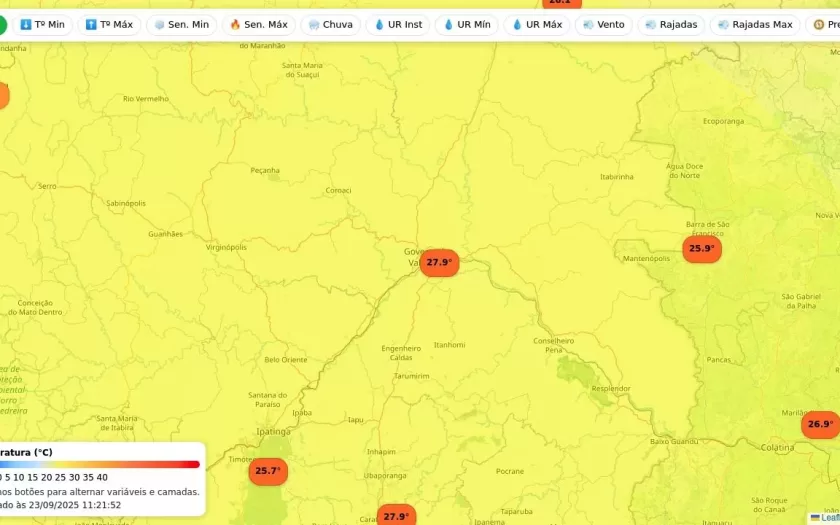Enable the Sen. Máx layer button
This screenshot has width=840, height=525.
pyautogui.click(x=258, y=25)
